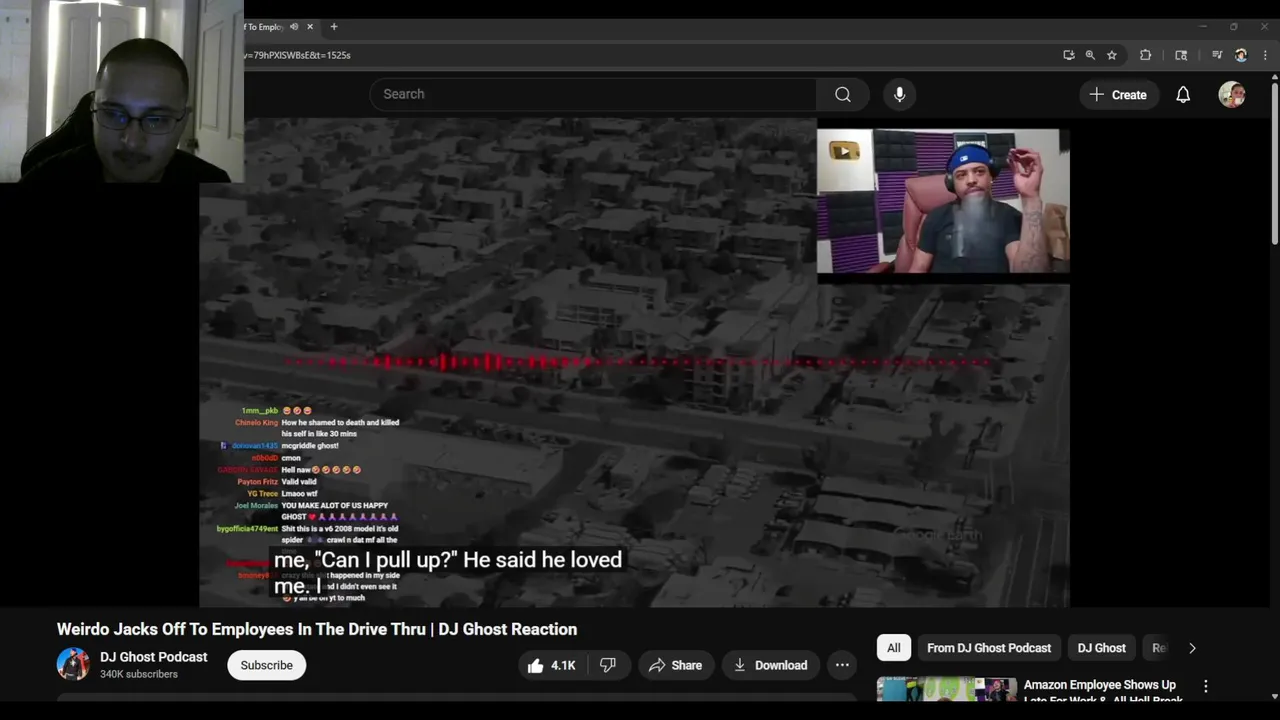
Task: Bookmark this page with star icon
Action: click(1111, 55)
